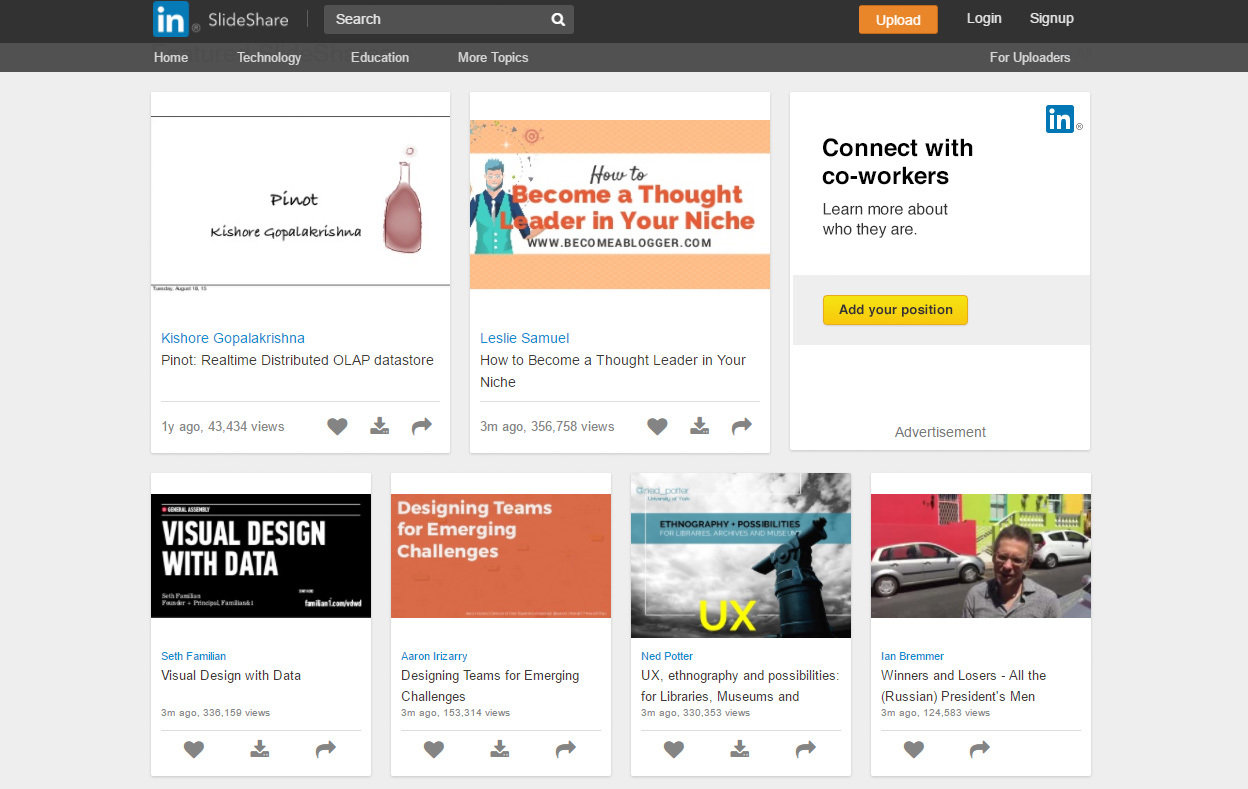Image resolution: width=1248 pixels, height=789 pixels.
Task: Click the 'Connect with co-workers' ad headline
Action: point(897,162)
